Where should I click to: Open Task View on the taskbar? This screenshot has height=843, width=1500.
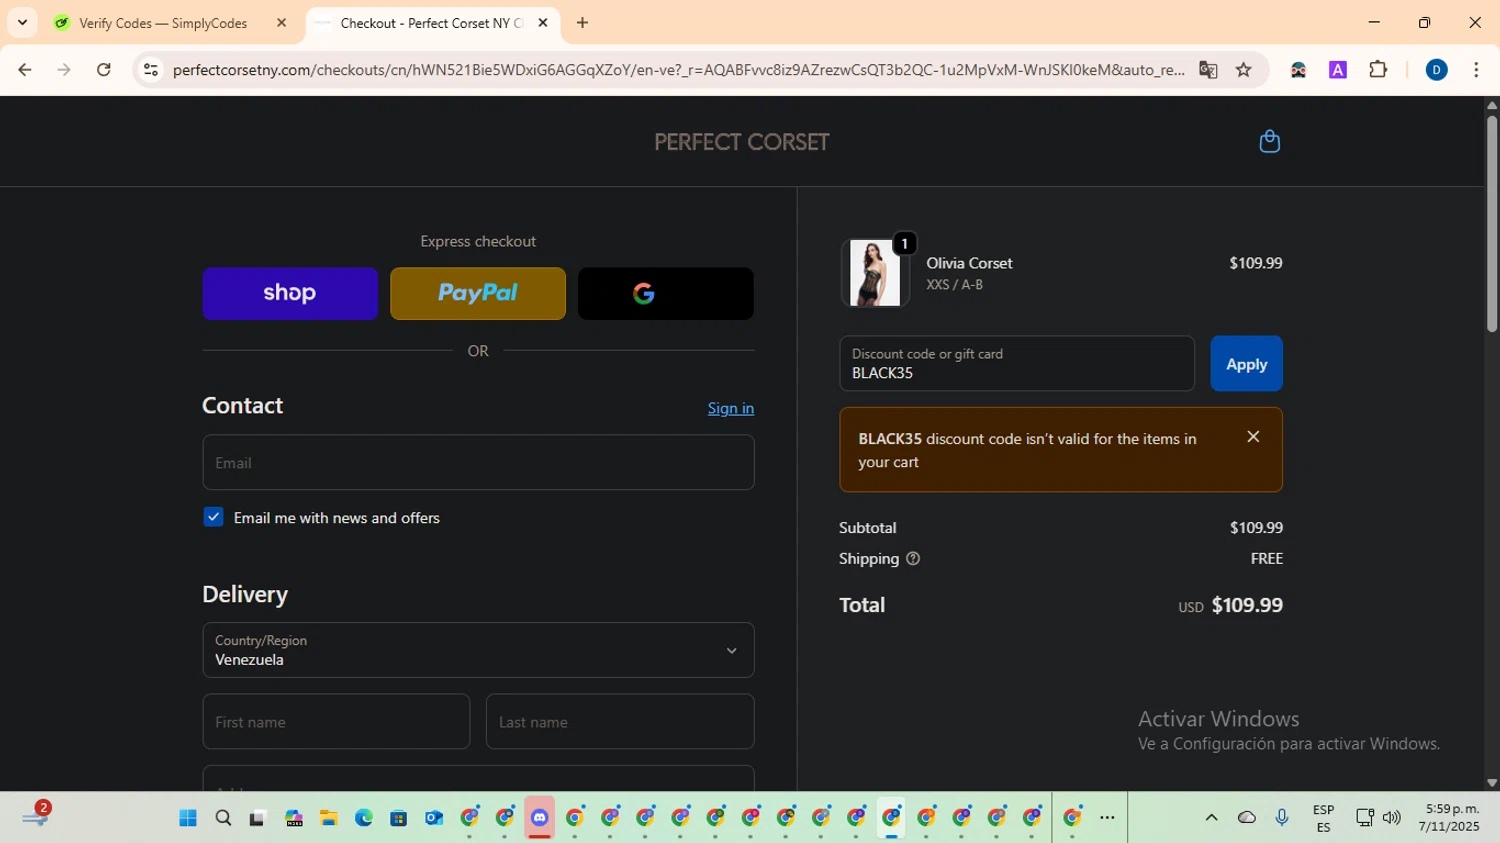257,818
